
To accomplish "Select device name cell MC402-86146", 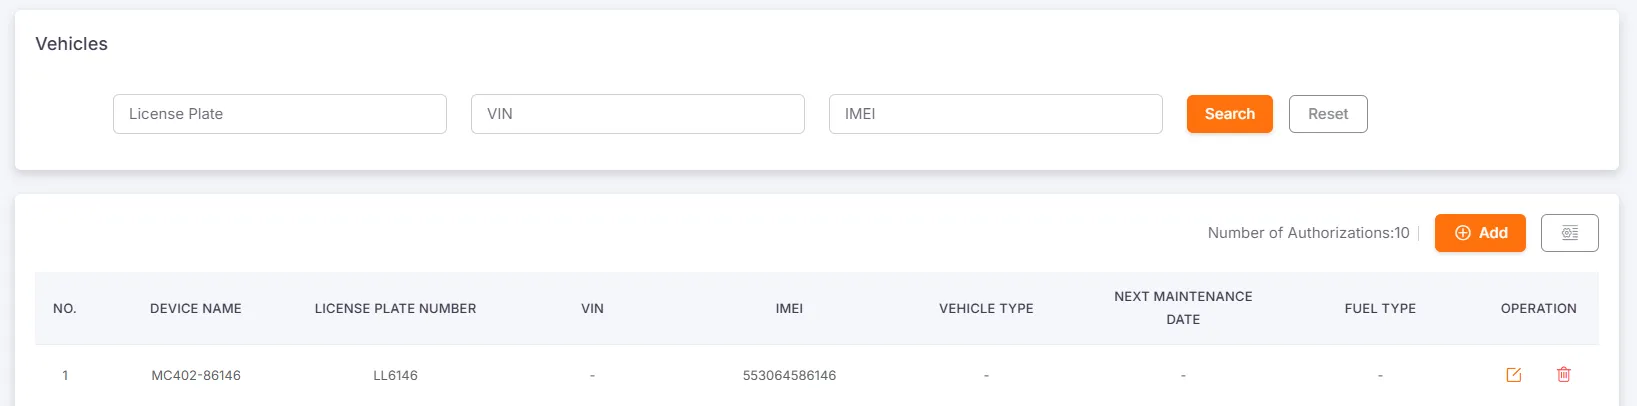I will (196, 376).
